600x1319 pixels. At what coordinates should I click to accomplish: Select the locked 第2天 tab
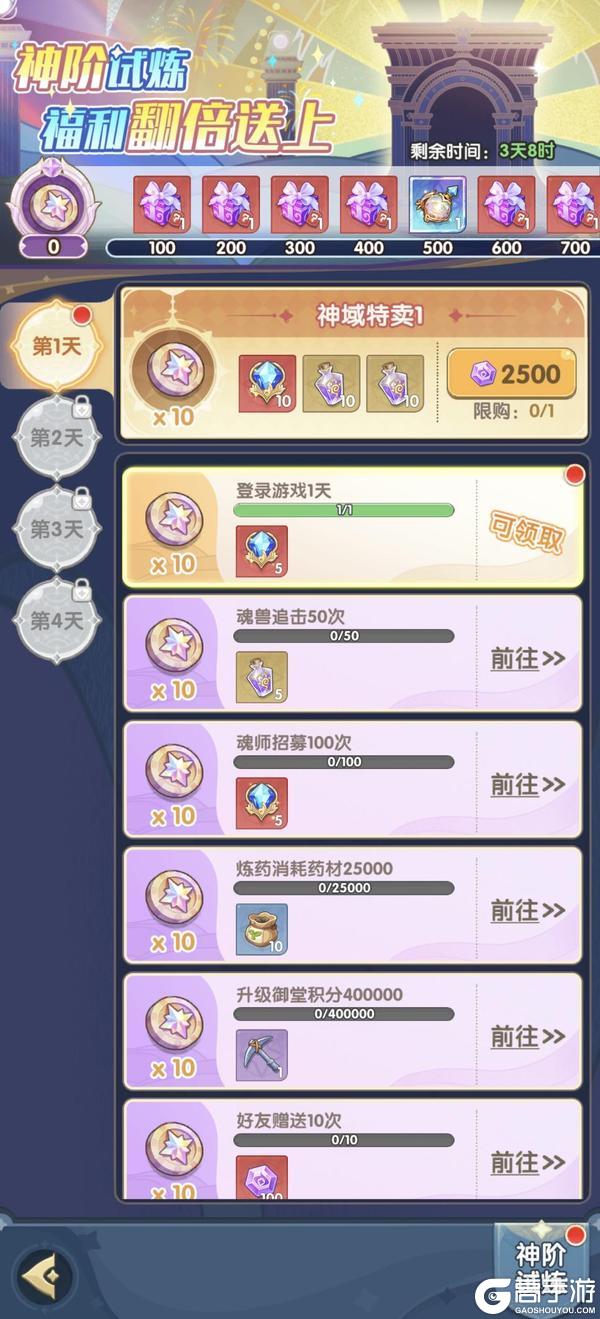(x=56, y=437)
